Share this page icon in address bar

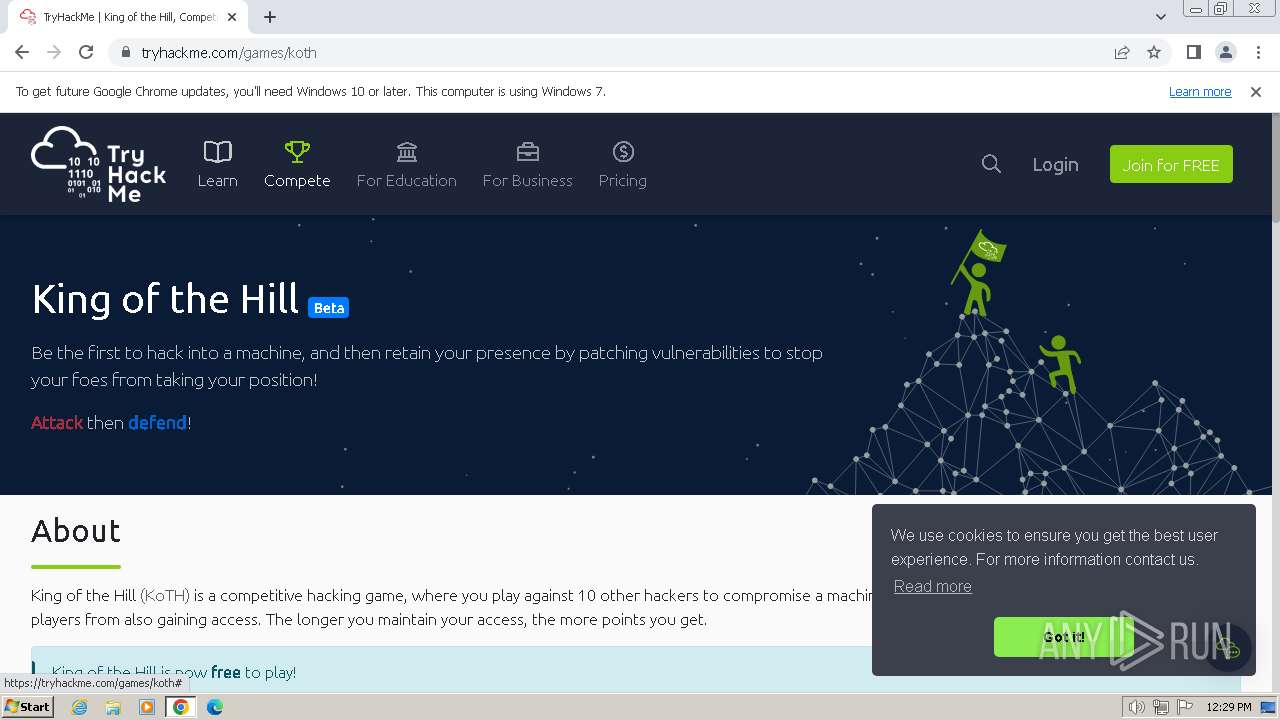[1122, 52]
